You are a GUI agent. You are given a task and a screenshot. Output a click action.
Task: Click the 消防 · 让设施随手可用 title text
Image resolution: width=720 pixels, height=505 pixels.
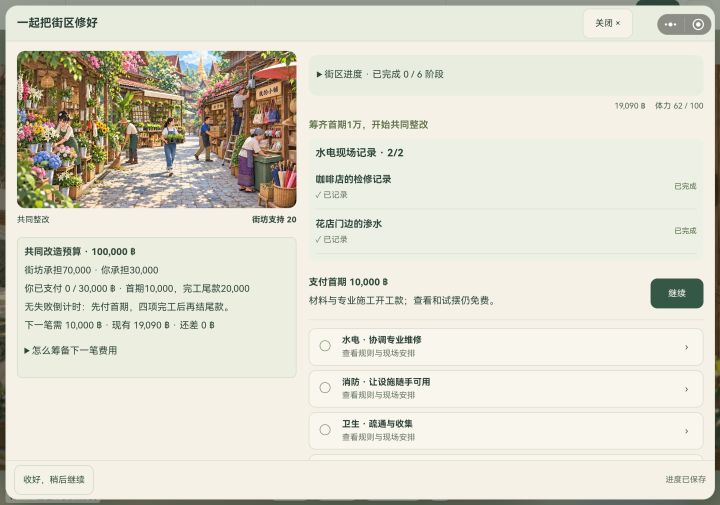[x=386, y=382]
